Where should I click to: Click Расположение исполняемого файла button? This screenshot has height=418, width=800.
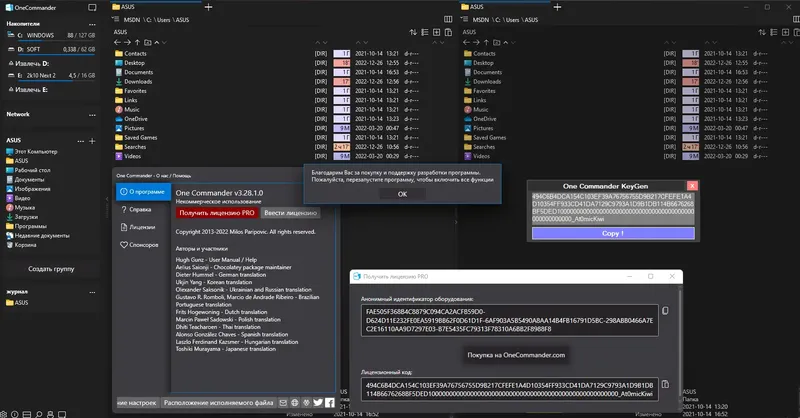click(218, 403)
